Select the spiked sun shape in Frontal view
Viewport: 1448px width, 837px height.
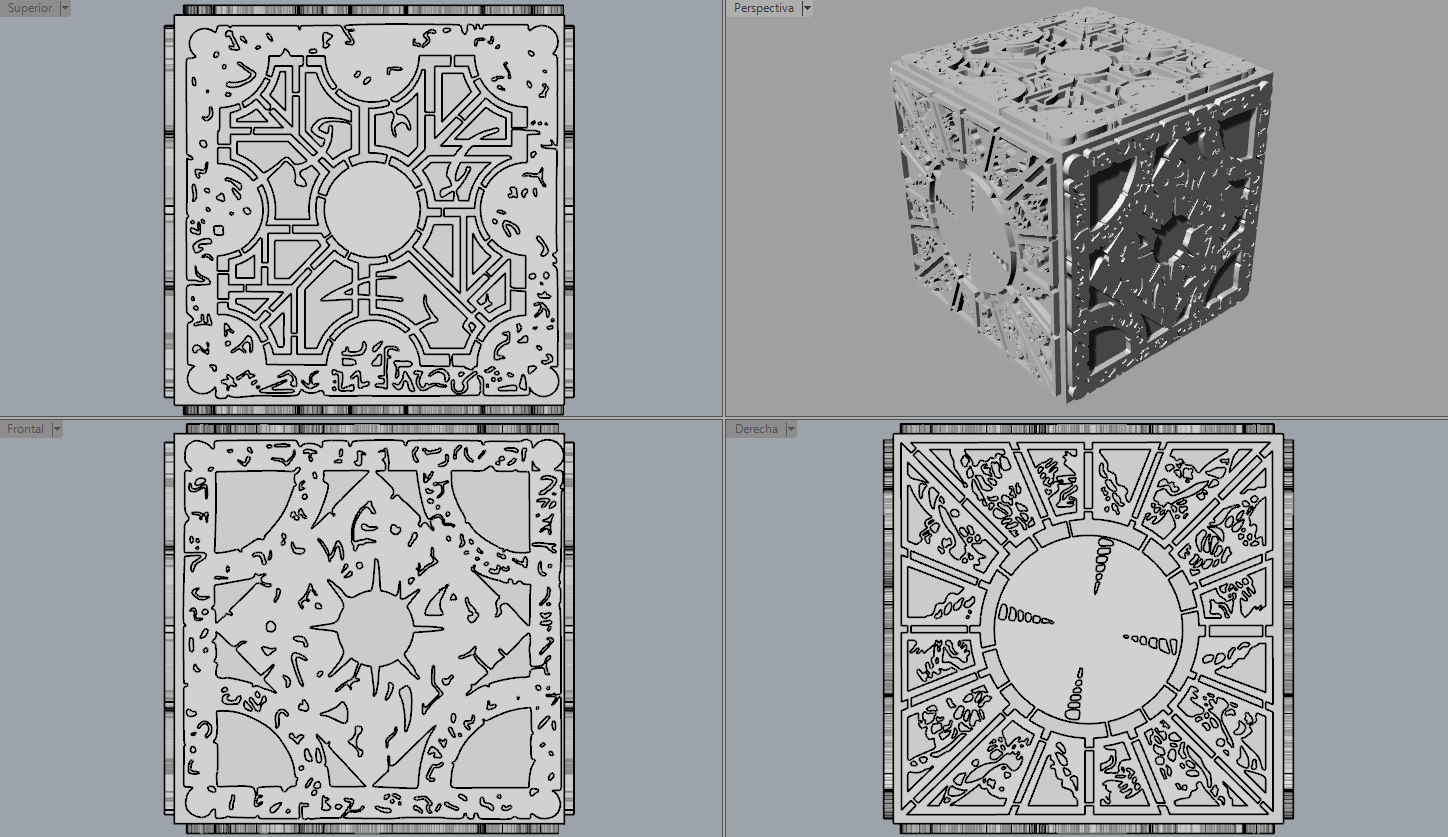pos(377,630)
